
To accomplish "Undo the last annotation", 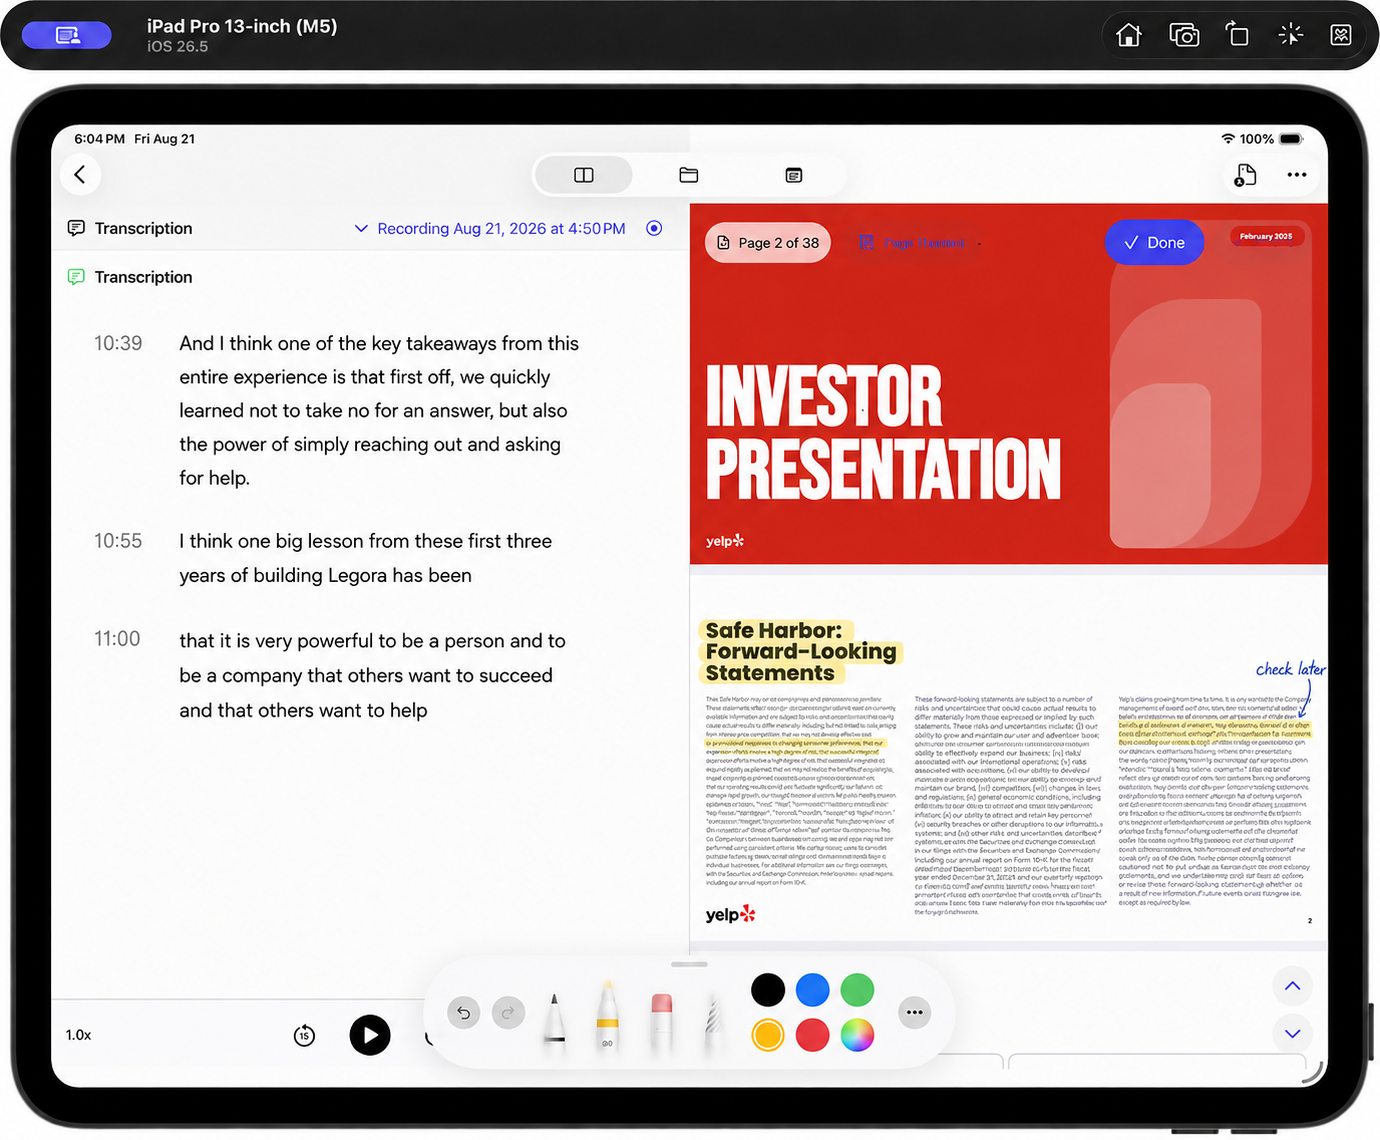I will (464, 1013).
